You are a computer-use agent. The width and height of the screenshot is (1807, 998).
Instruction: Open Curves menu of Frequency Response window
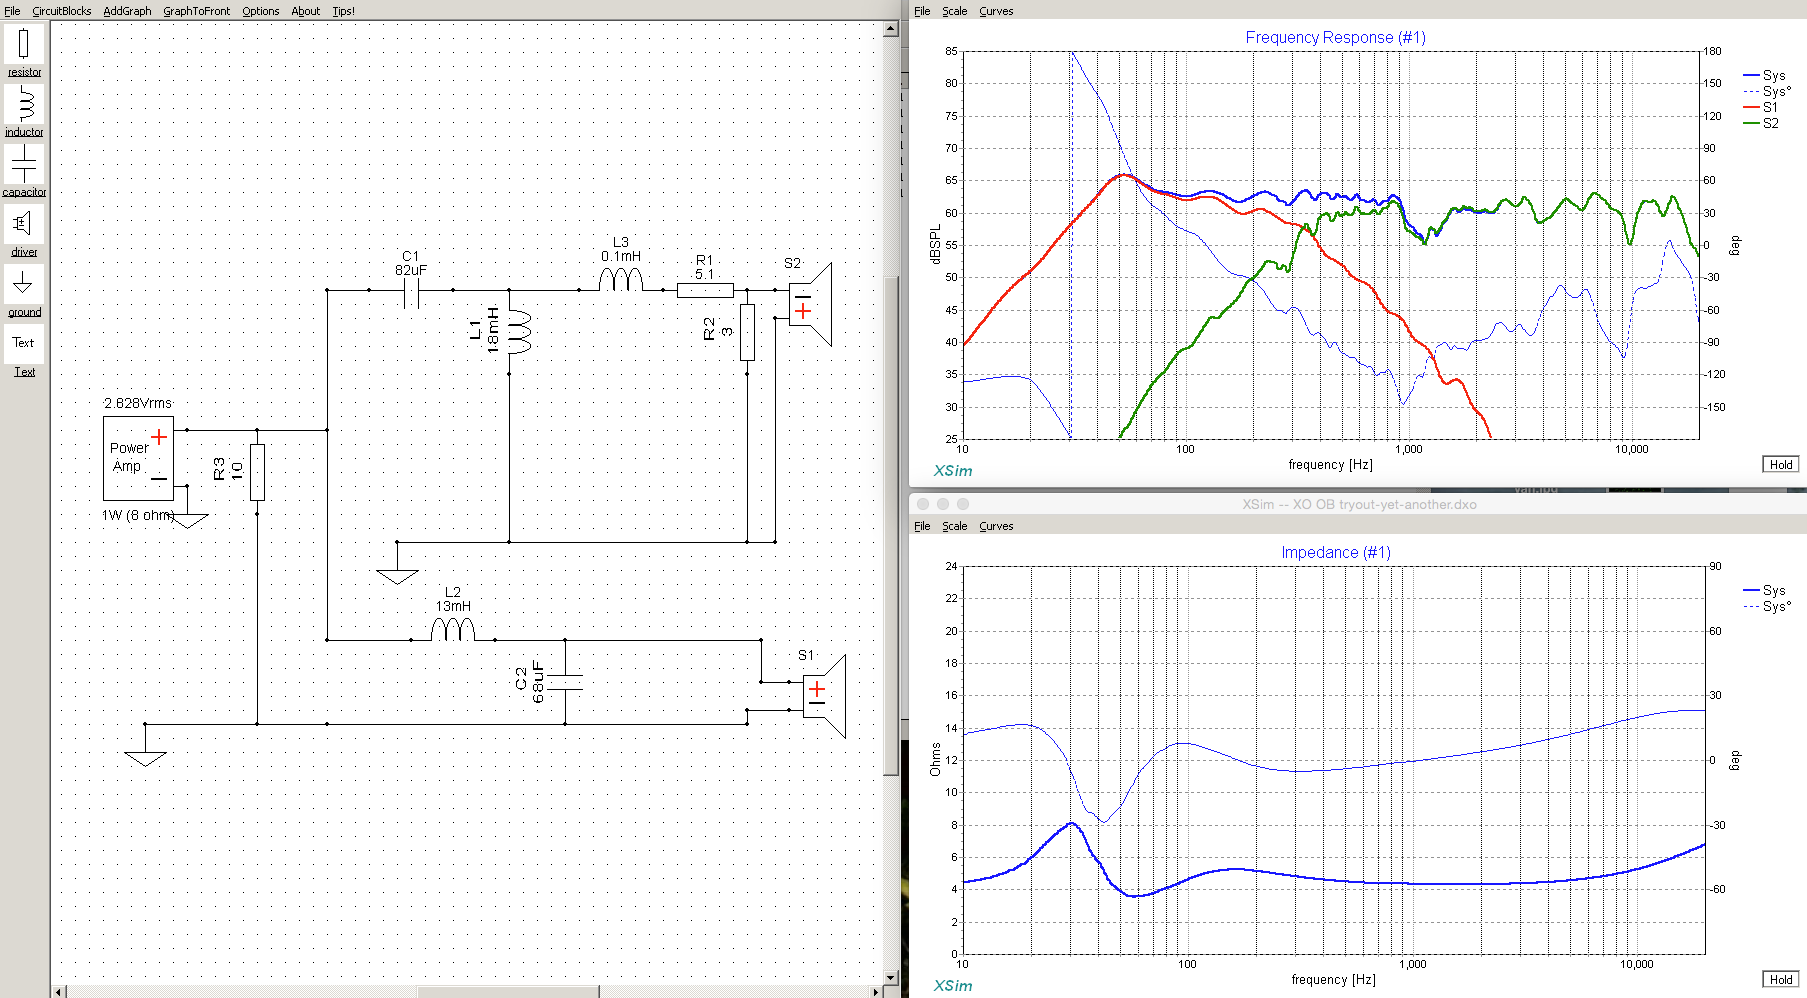pyautogui.click(x=996, y=11)
